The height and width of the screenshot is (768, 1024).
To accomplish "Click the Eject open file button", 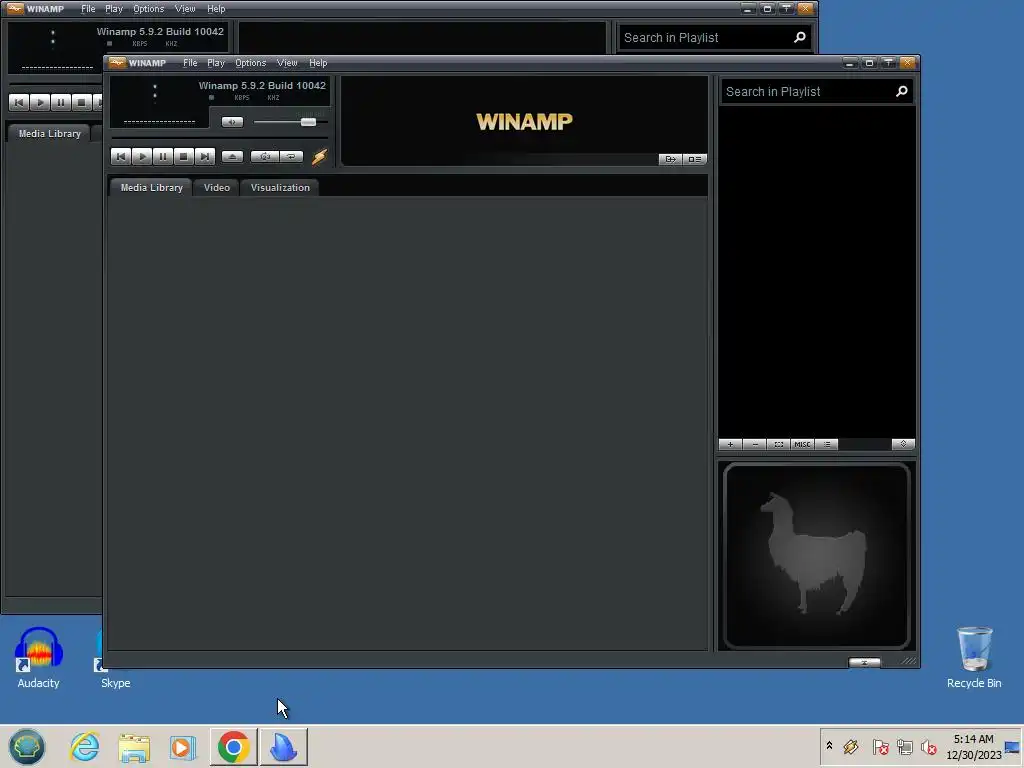I will (232, 157).
